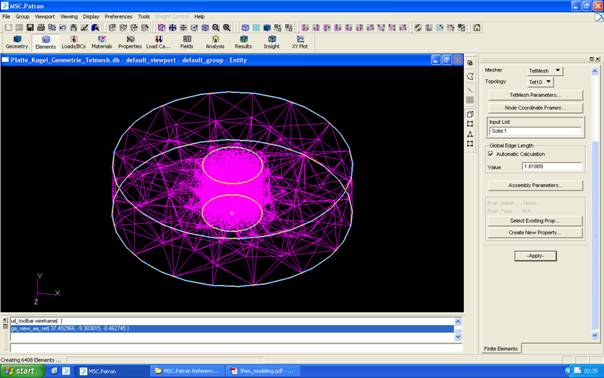The height and width of the screenshot is (378, 604).
Task: Open the Group menu
Action: tap(22, 17)
